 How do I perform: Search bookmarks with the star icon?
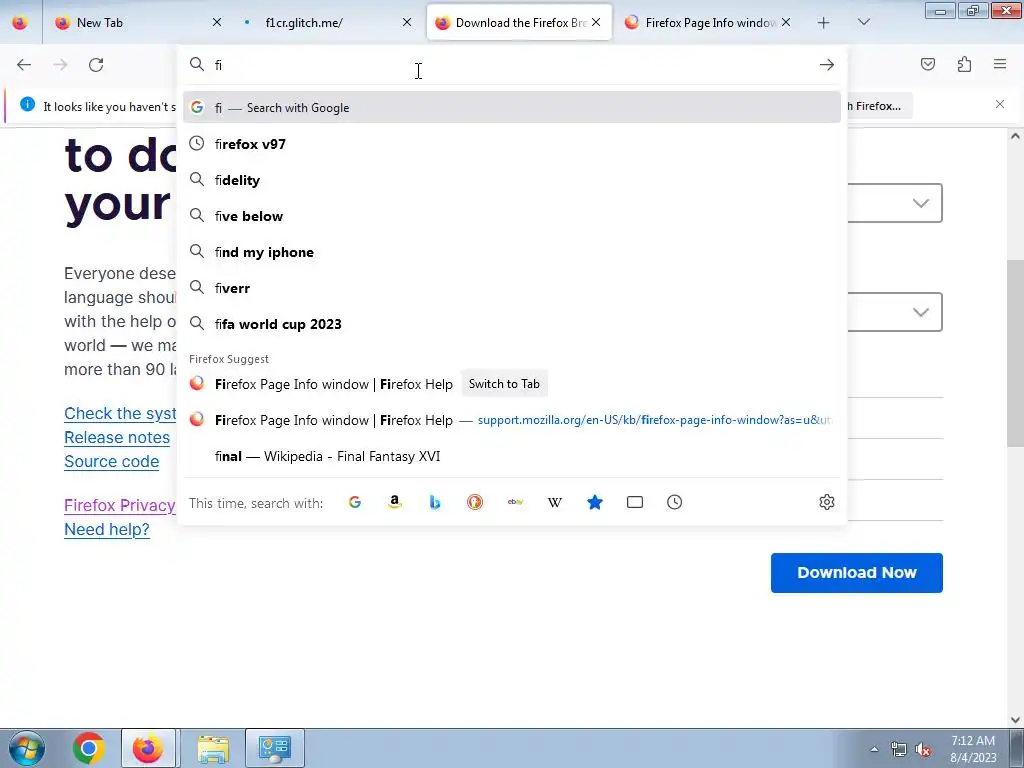click(595, 502)
